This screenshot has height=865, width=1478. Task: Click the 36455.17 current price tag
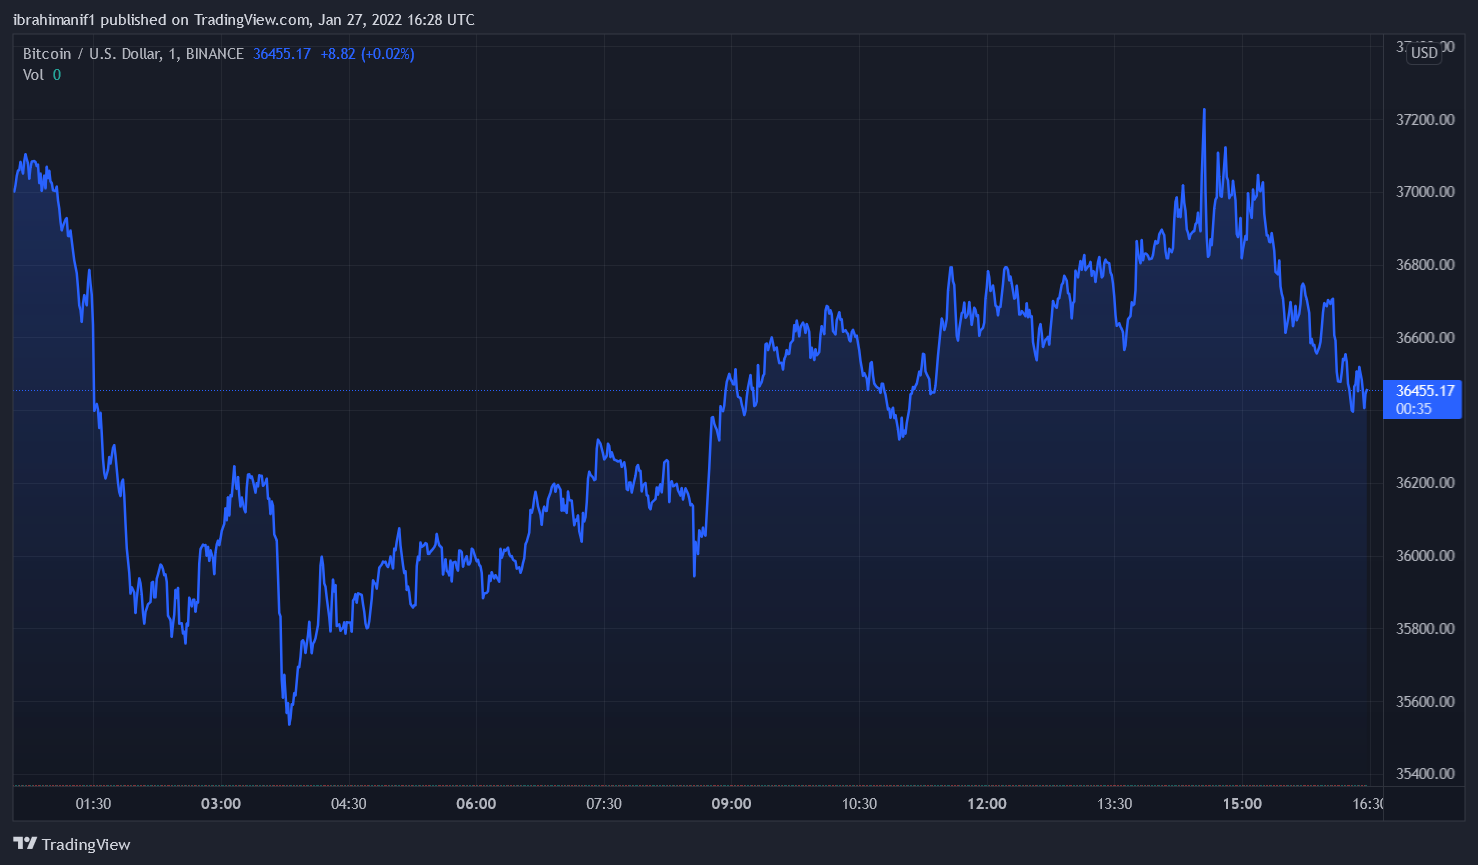coord(1424,391)
